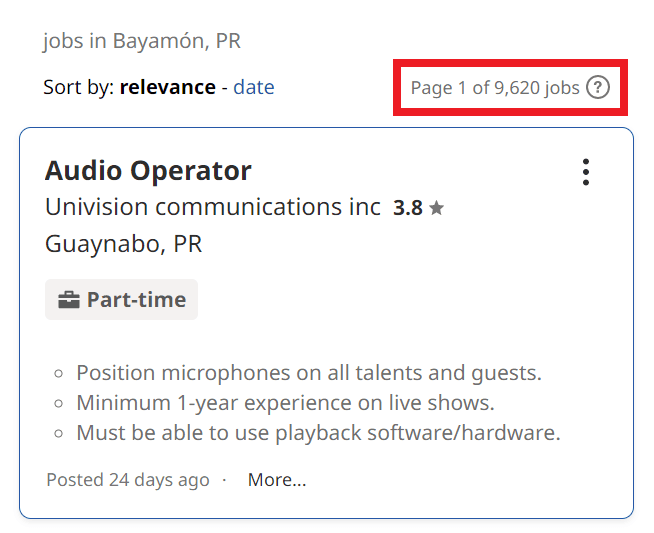
Task: Click the Guaynabo, PR location text
Action: (123, 244)
